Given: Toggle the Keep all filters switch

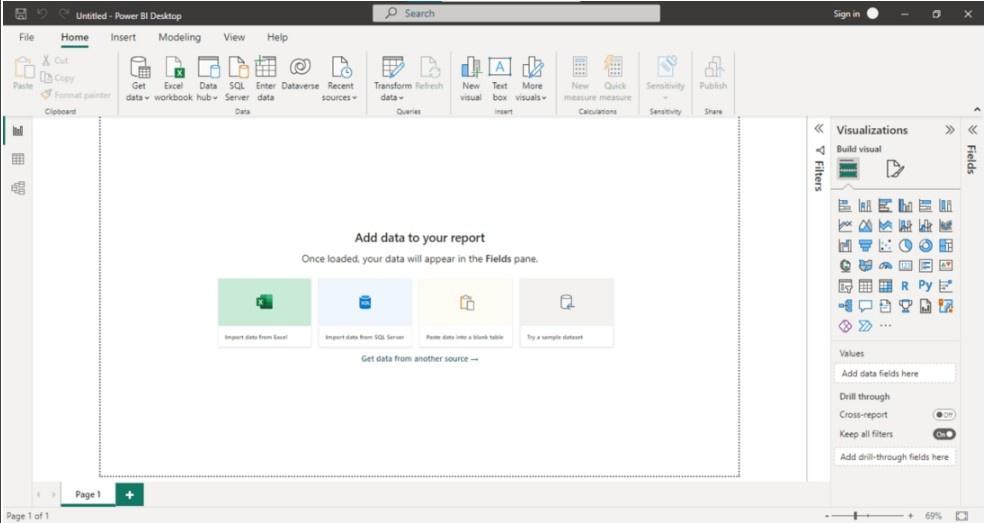Looking at the screenshot, I should pos(944,434).
